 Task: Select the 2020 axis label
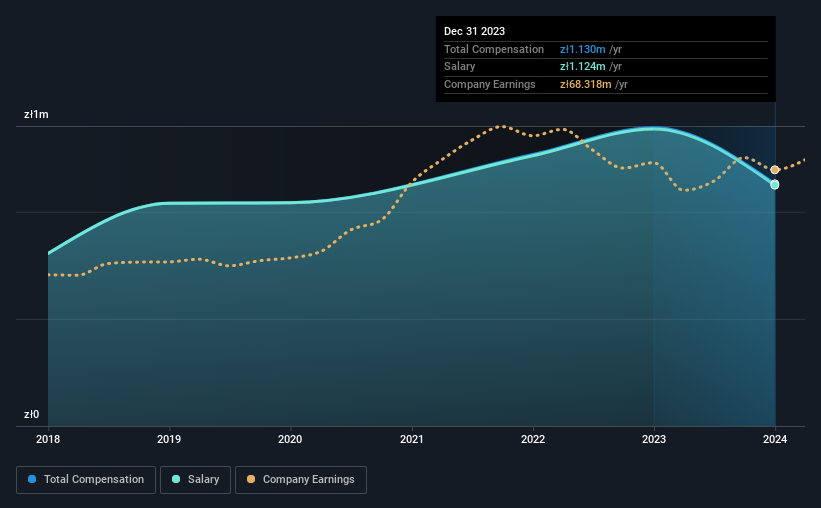coord(290,439)
